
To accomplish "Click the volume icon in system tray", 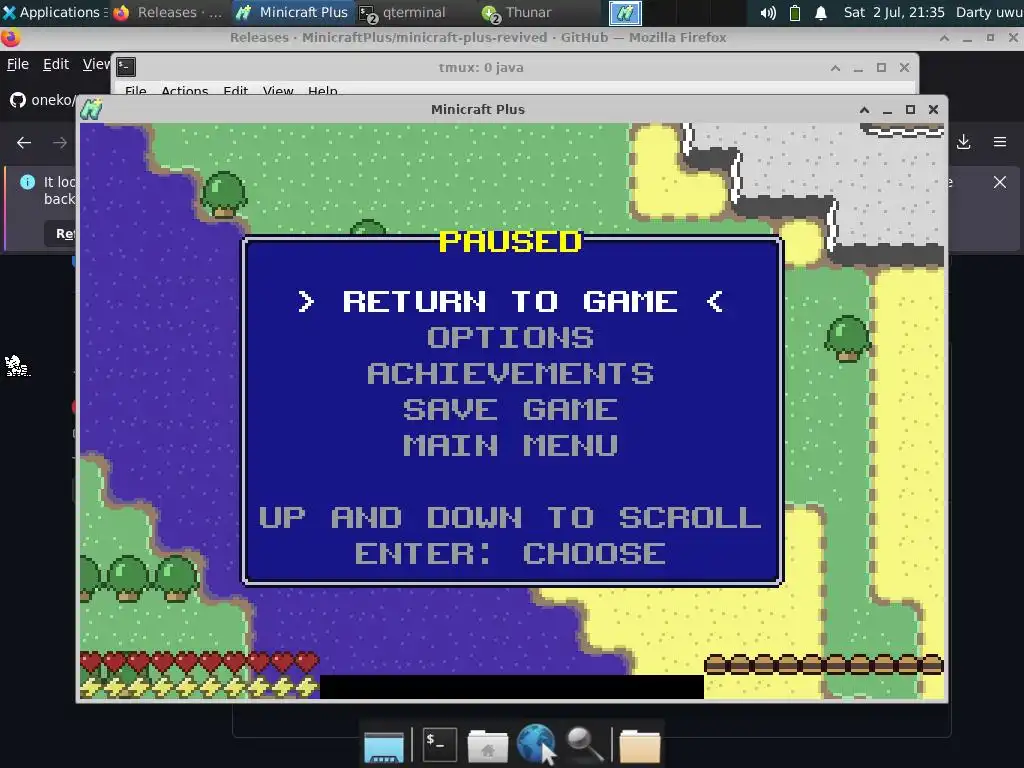I will [768, 12].
